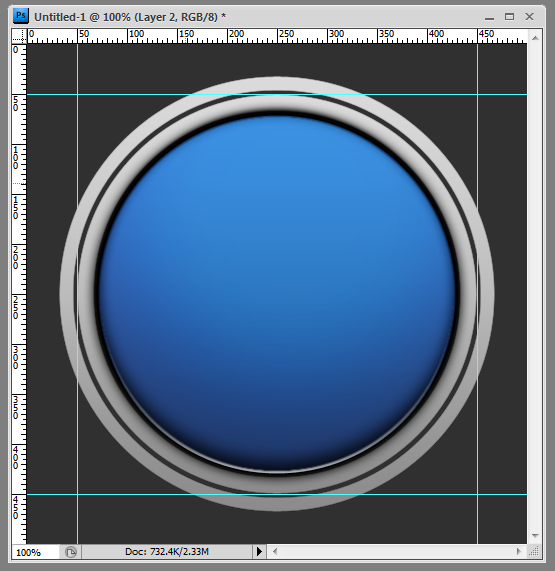
Task: Open the document info flyout arrow
Action: [x=259, y=552]
